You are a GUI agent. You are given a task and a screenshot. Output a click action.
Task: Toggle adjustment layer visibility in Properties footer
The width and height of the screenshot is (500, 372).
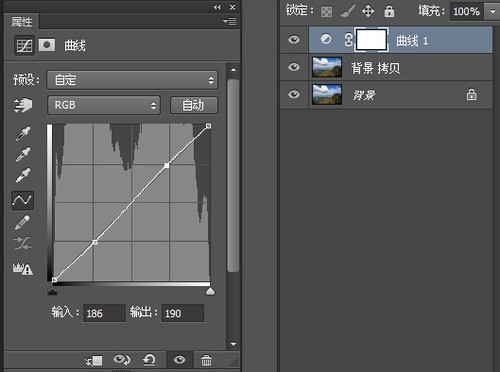click(x=179, y=360)
